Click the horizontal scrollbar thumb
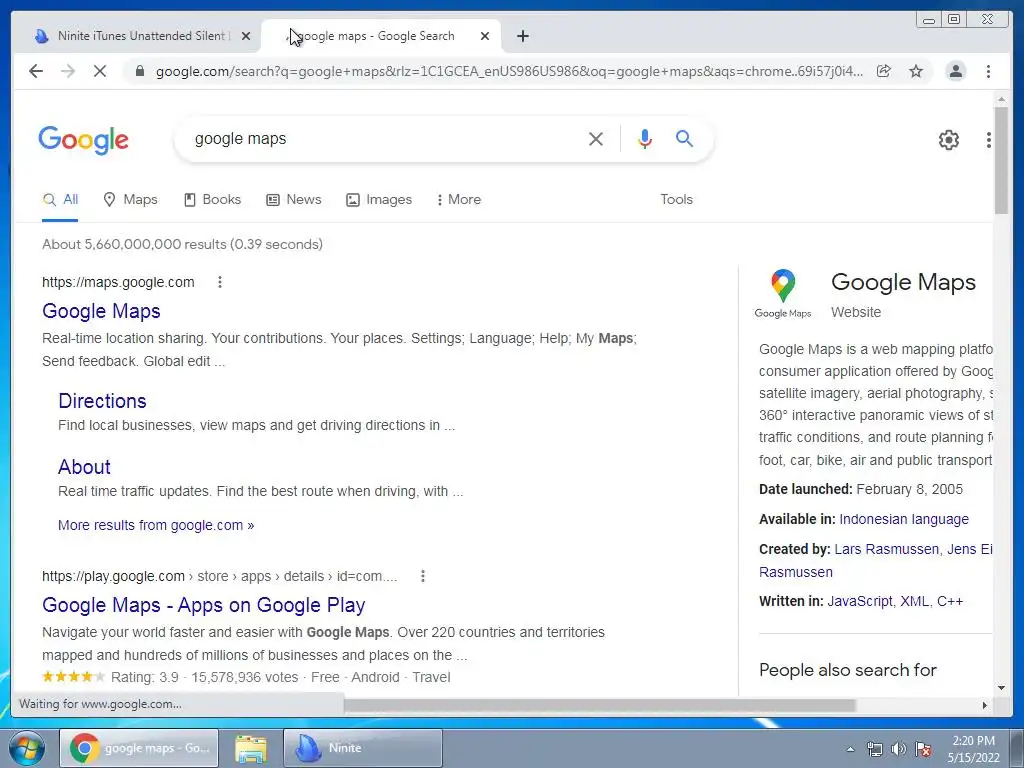1024x768 pixels. click(600, 705)
